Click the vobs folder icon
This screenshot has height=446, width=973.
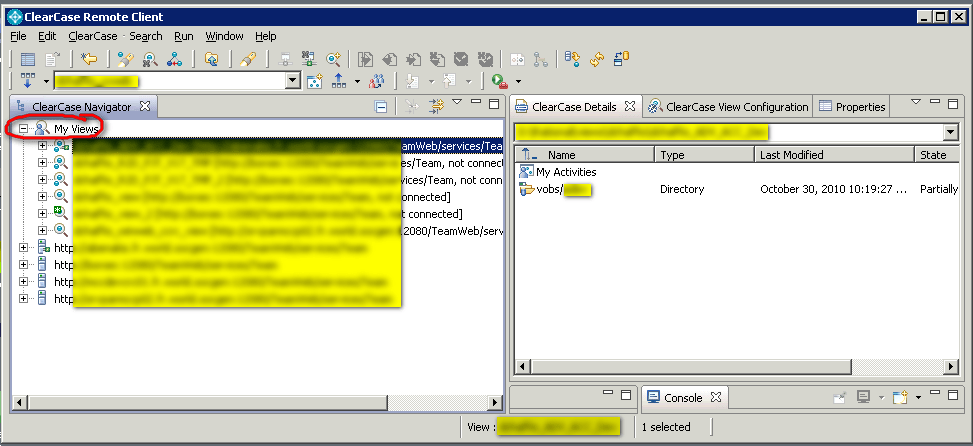click(526, 189)
